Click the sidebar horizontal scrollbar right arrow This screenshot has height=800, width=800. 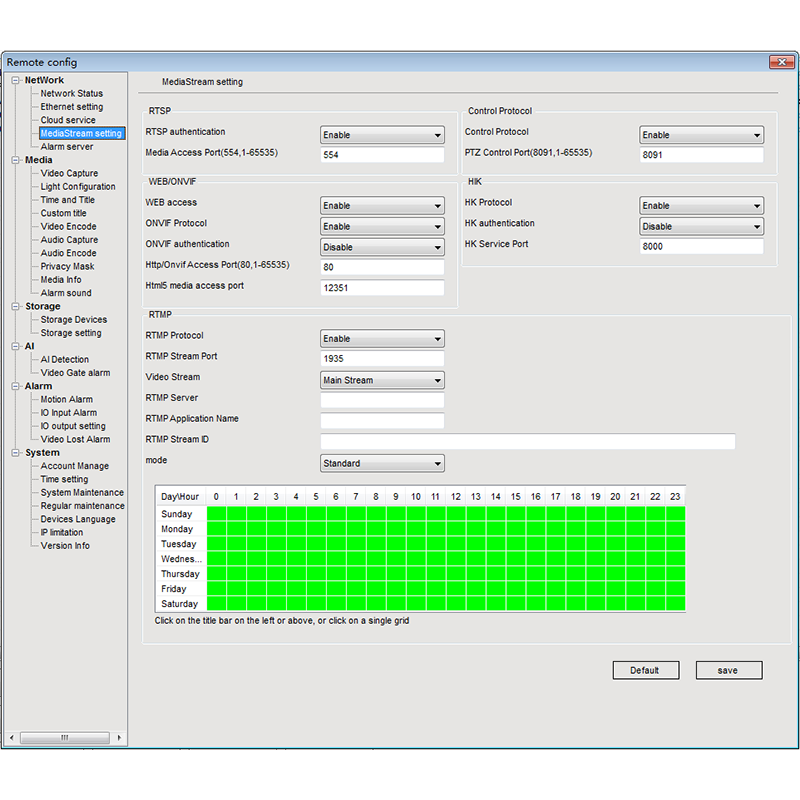tap(119, 738)
